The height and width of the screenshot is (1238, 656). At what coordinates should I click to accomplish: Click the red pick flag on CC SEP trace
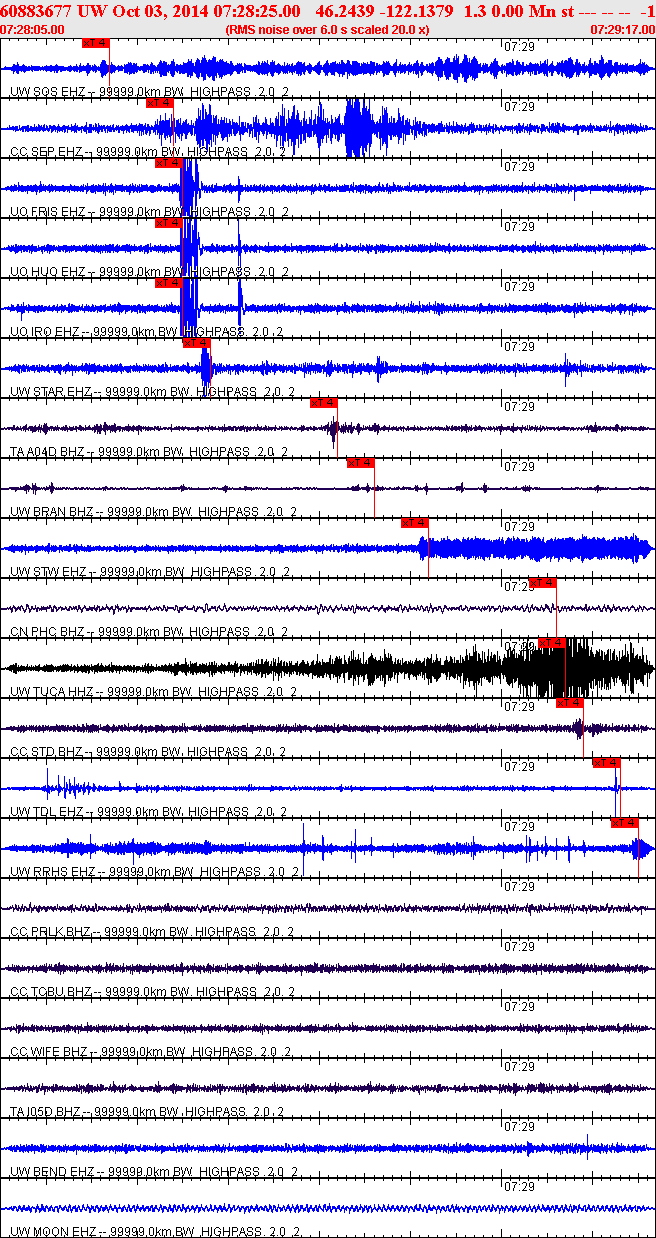pyautogui.click(x=160, y=103)
